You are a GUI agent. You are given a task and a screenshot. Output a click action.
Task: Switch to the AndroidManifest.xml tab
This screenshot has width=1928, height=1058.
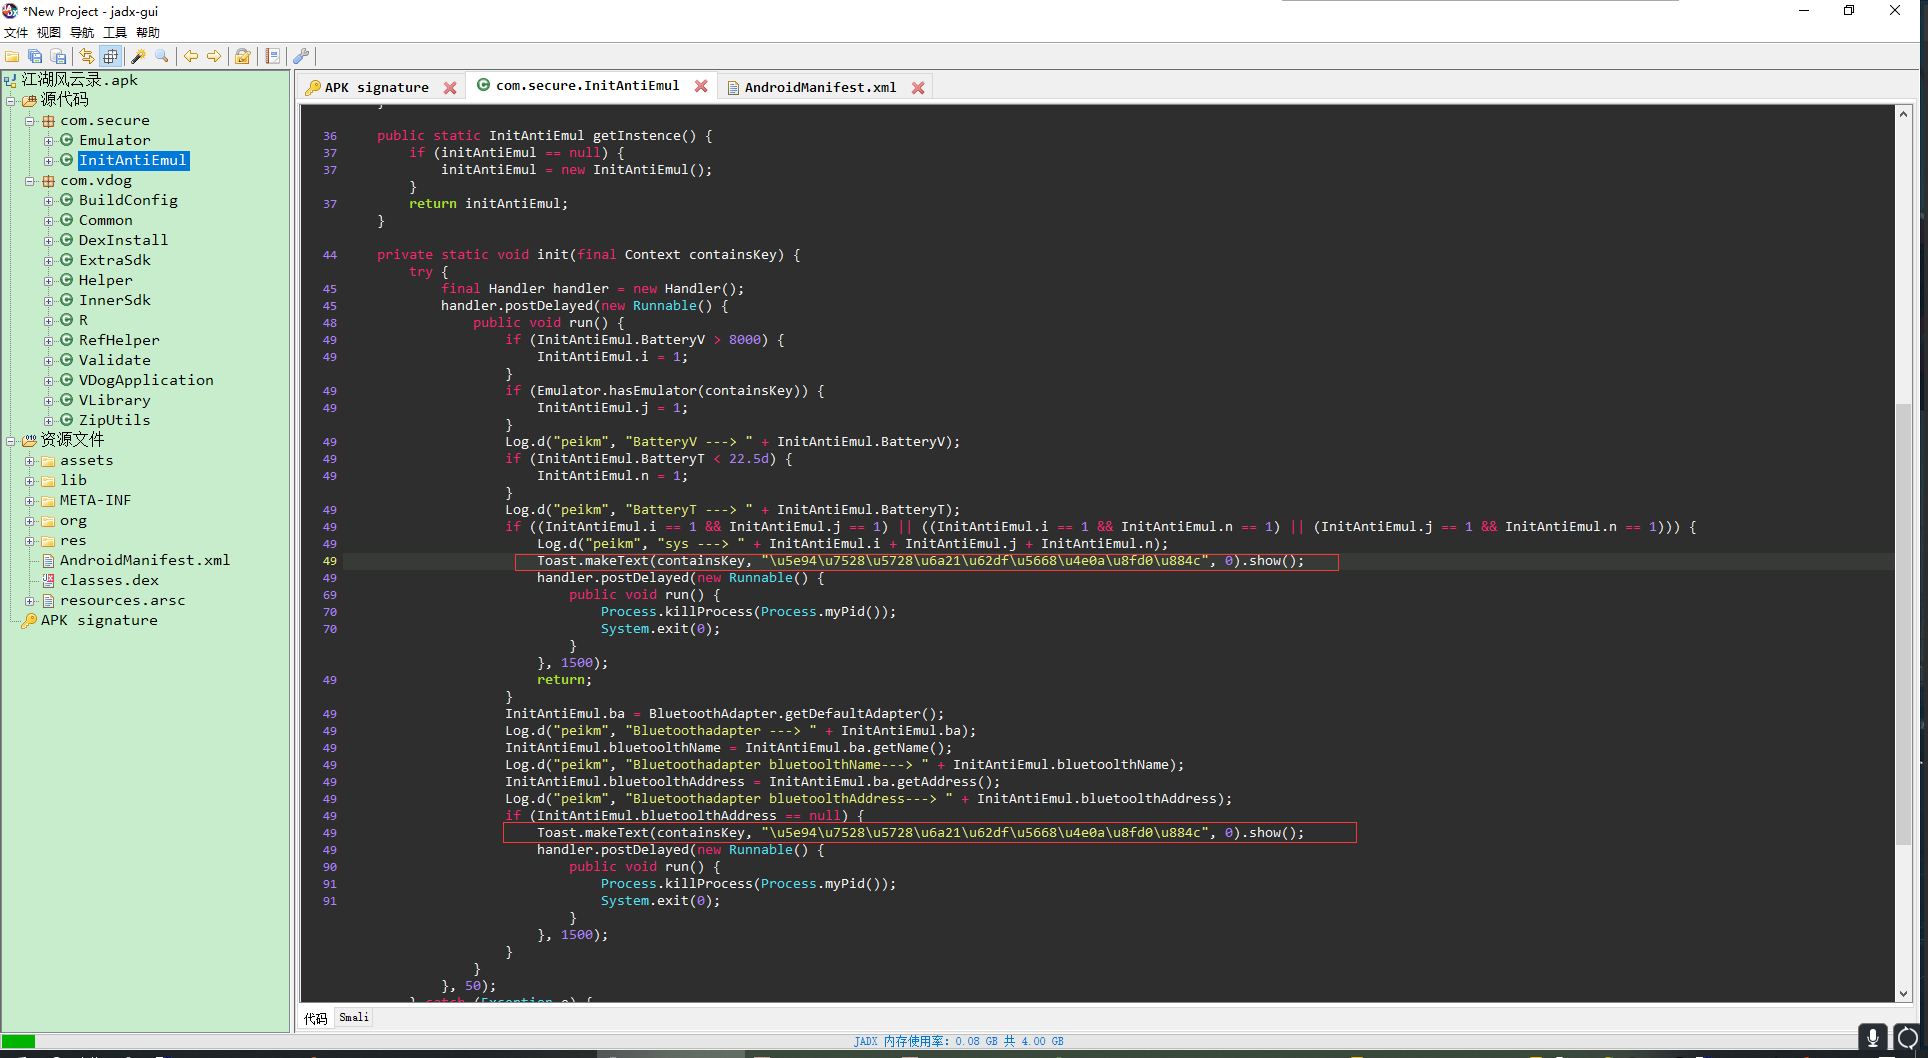pos(820,88)
